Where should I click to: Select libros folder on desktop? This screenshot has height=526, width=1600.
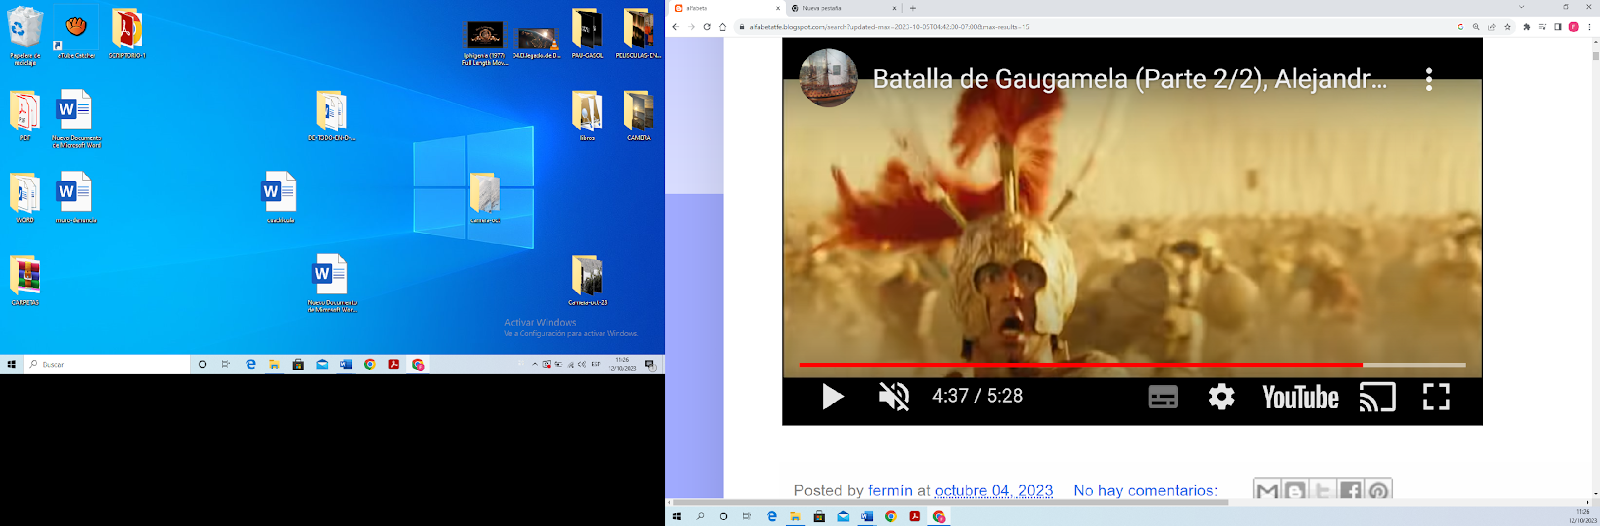point(587,115)
